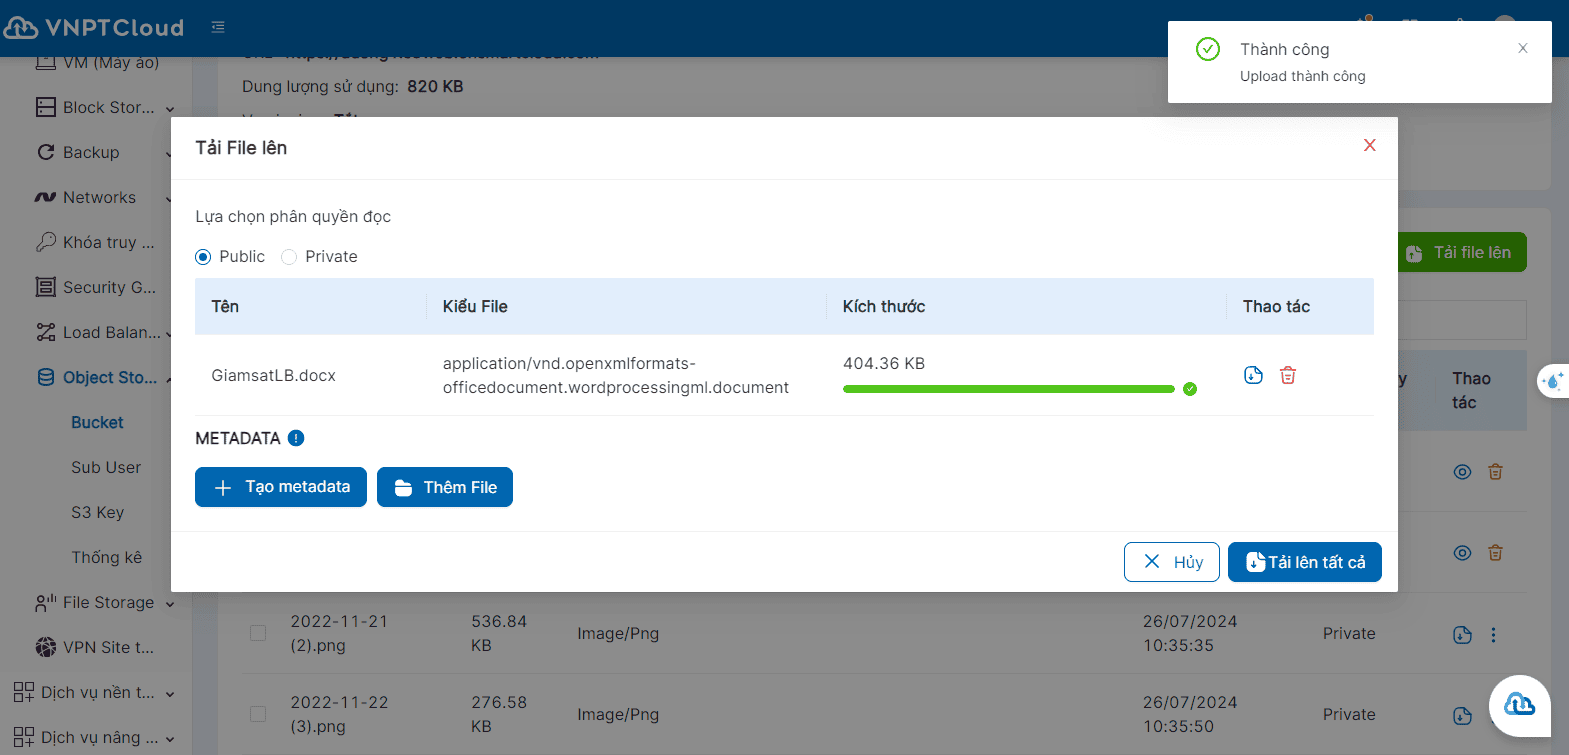Click the Networks sidebar icon
This screenshot has width=1569, height=755.
coord(46,197)
